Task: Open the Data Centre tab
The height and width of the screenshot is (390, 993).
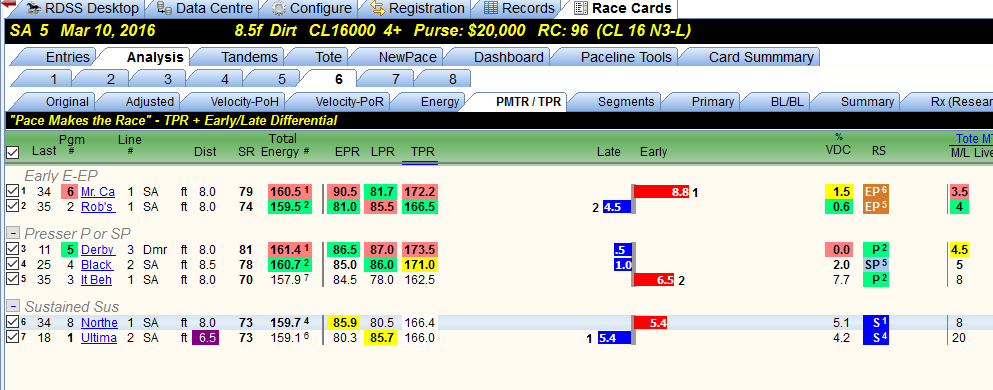Action: [205, 8]
